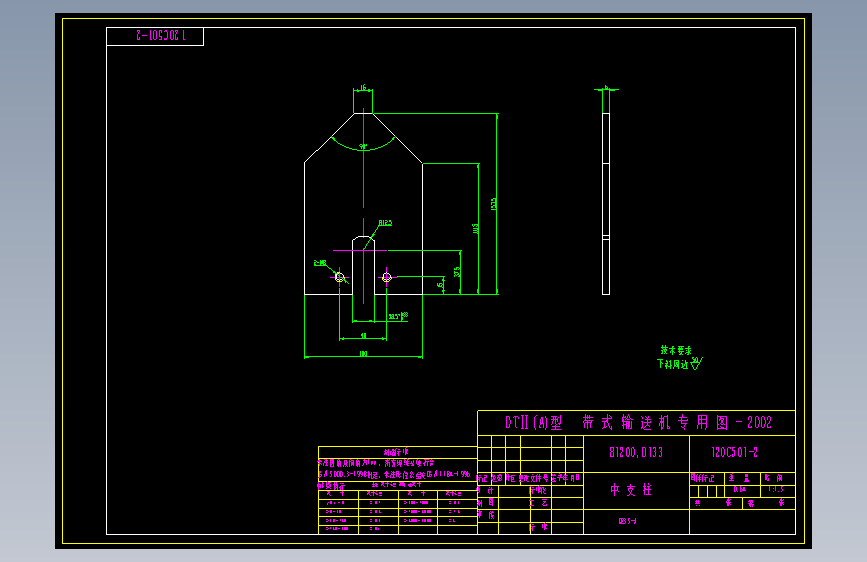Select the '37.5' vertical dimension

(457, 272)
